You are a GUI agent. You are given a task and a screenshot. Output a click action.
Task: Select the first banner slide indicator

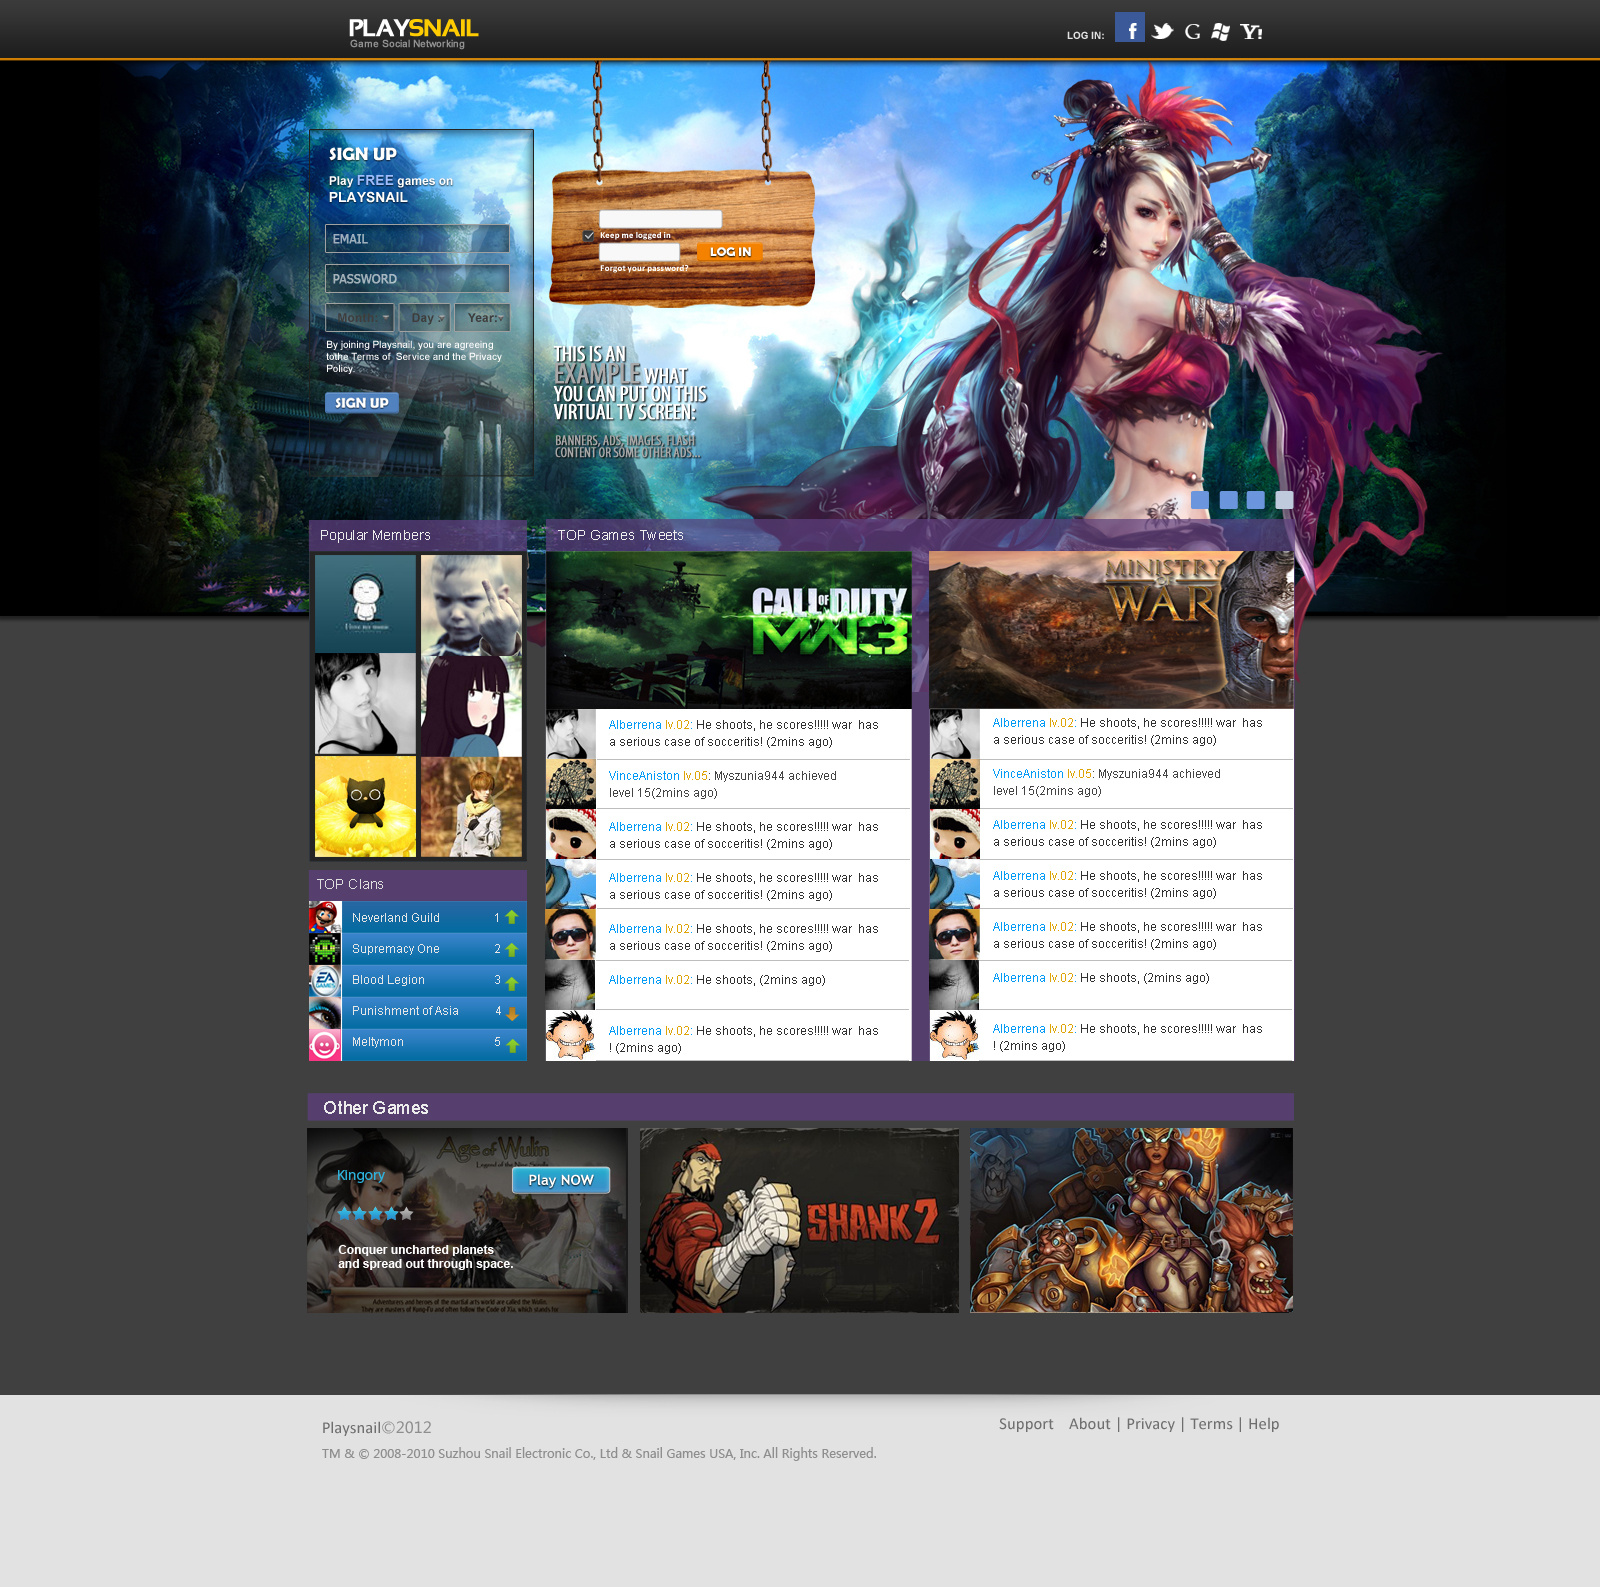(1200, 500)
